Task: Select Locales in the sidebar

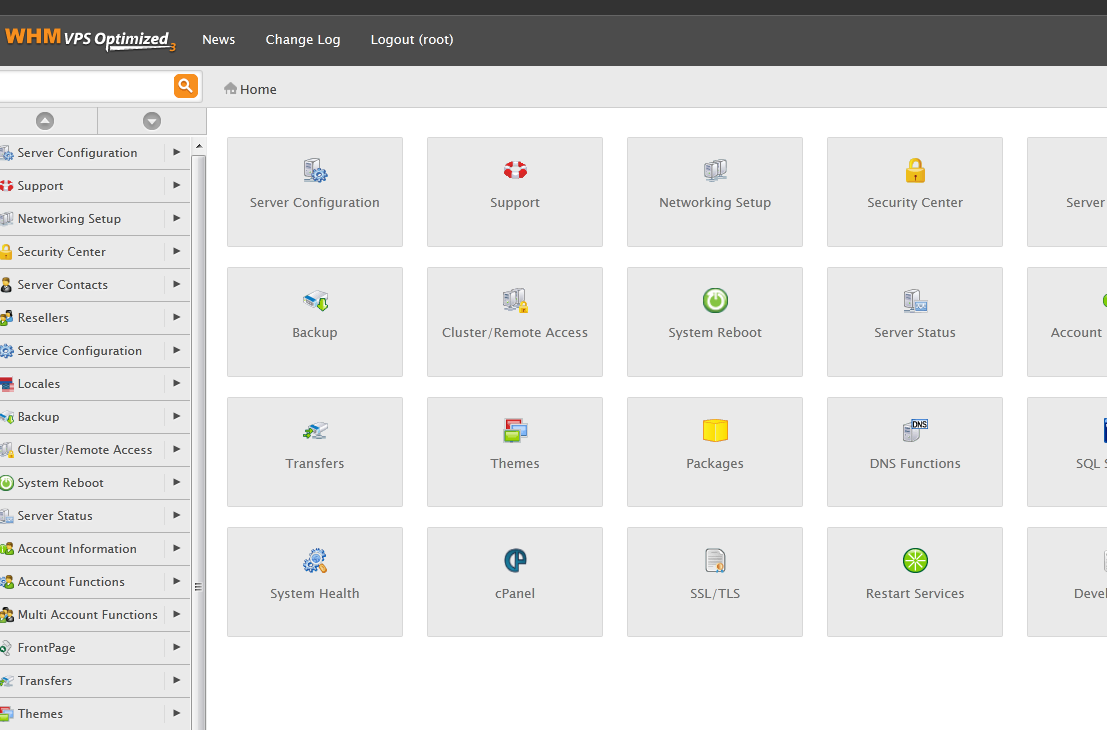Action: pos(39,384)
